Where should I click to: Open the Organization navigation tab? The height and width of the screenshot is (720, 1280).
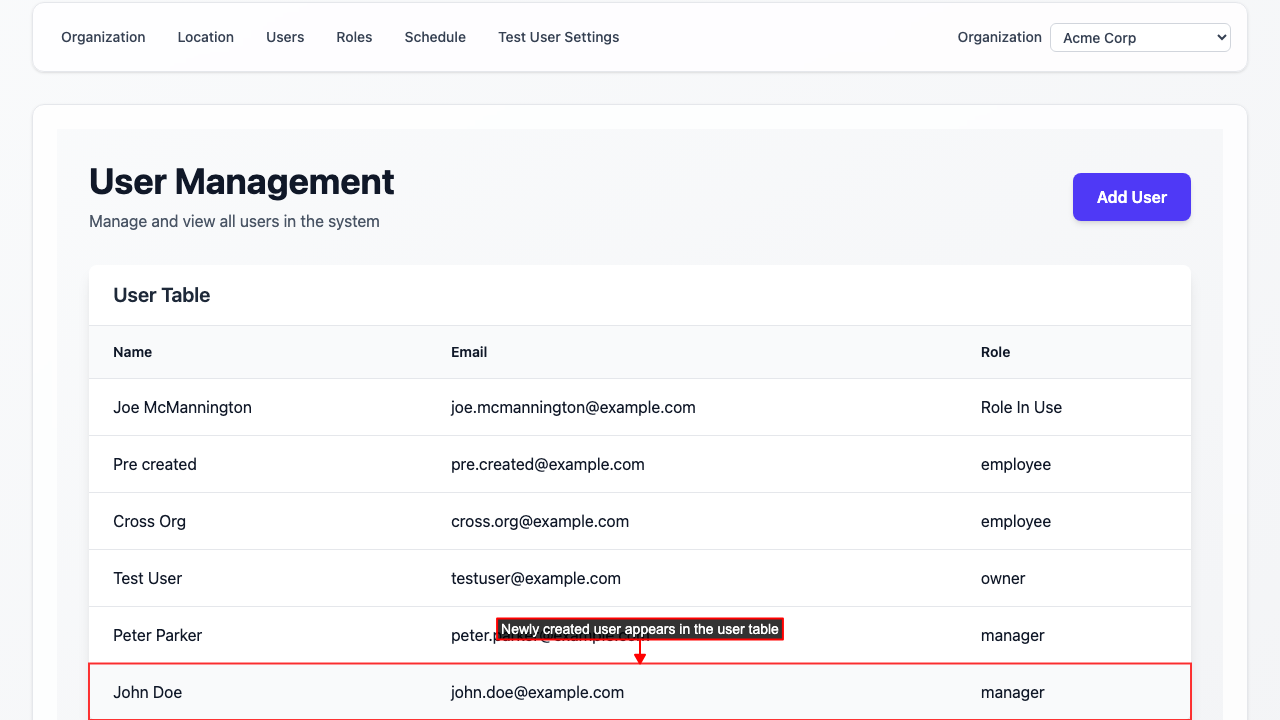tap(103, 37)
